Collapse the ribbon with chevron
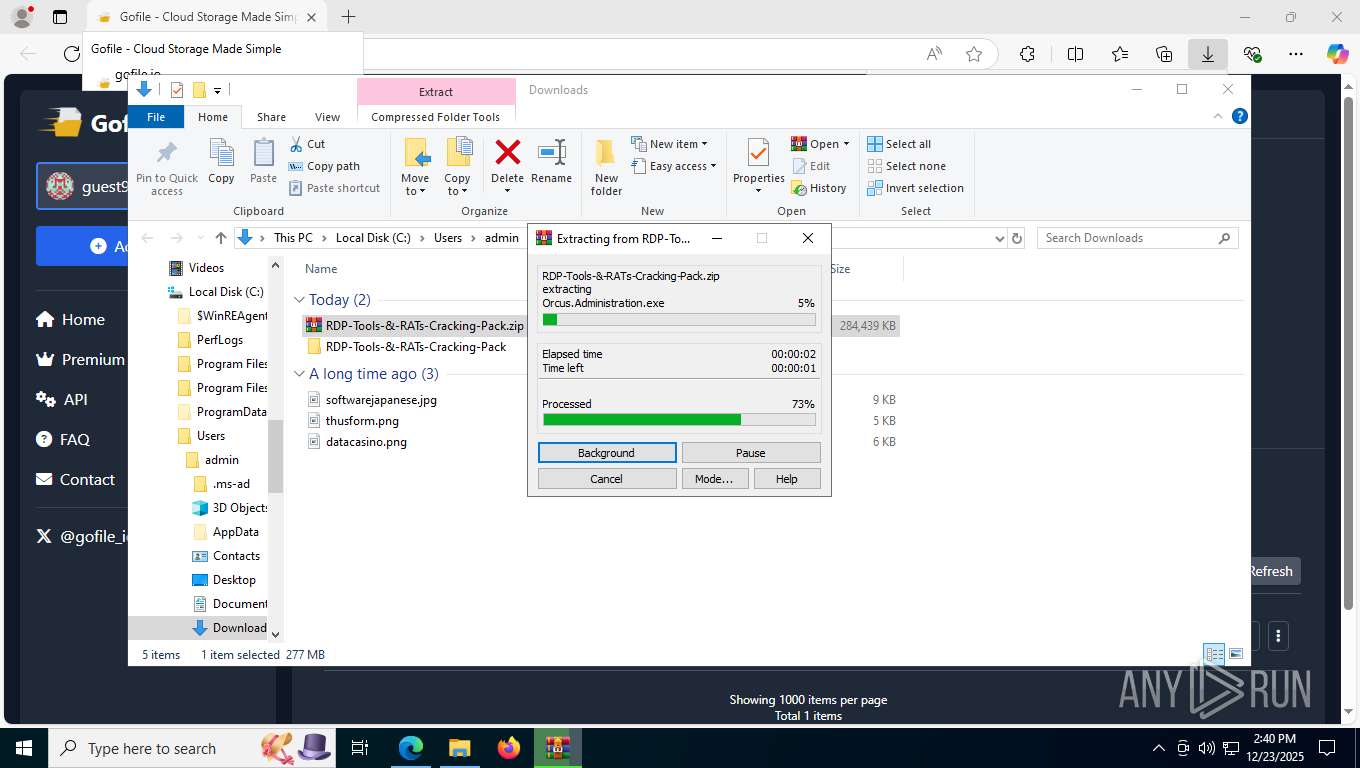The height and width of the screenshot is (768, 1360). pyautogui.click(x=1218, y=116)
